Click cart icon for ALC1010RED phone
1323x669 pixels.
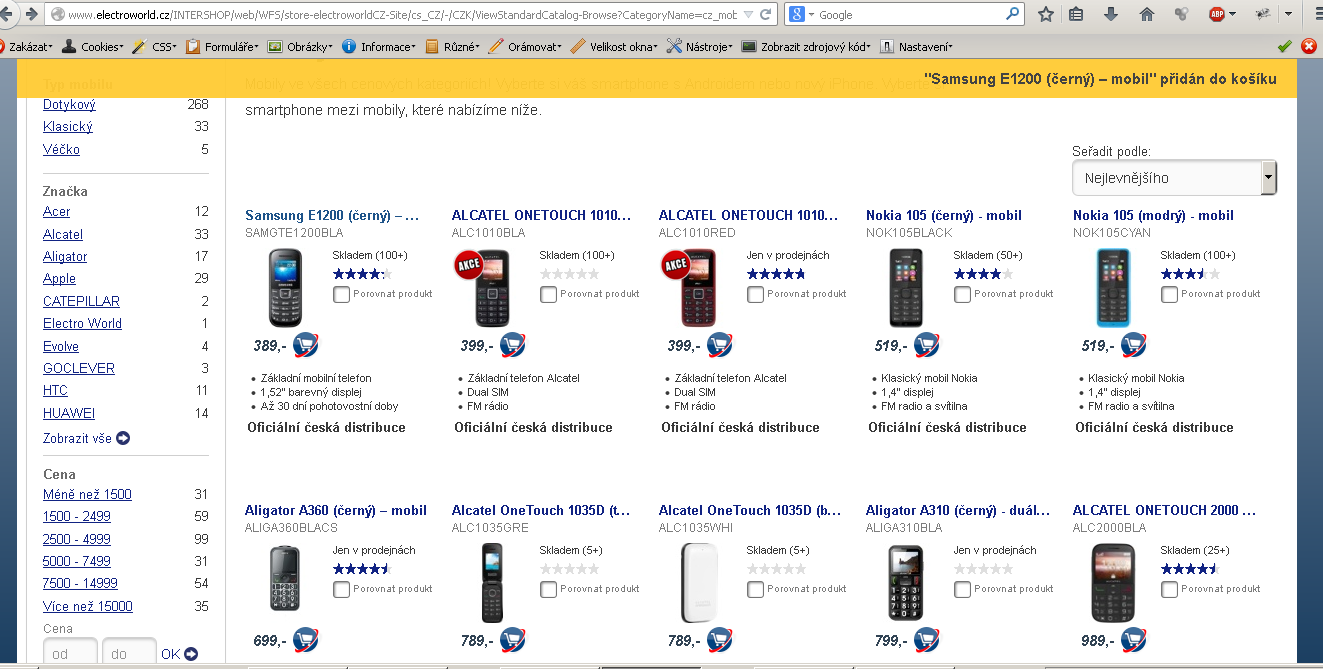(x=719, y=345)
